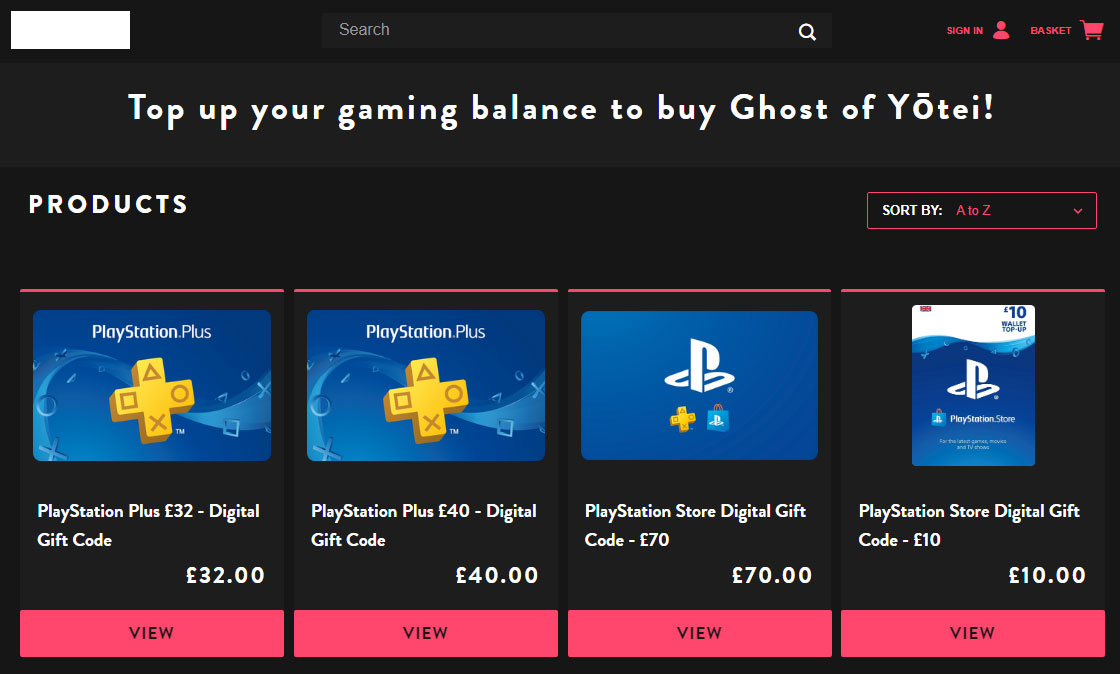View the PlayStation Plus £32 product
Image resolution: width=1120 pixels, height=674 pixels.
(x=152, y=633)
